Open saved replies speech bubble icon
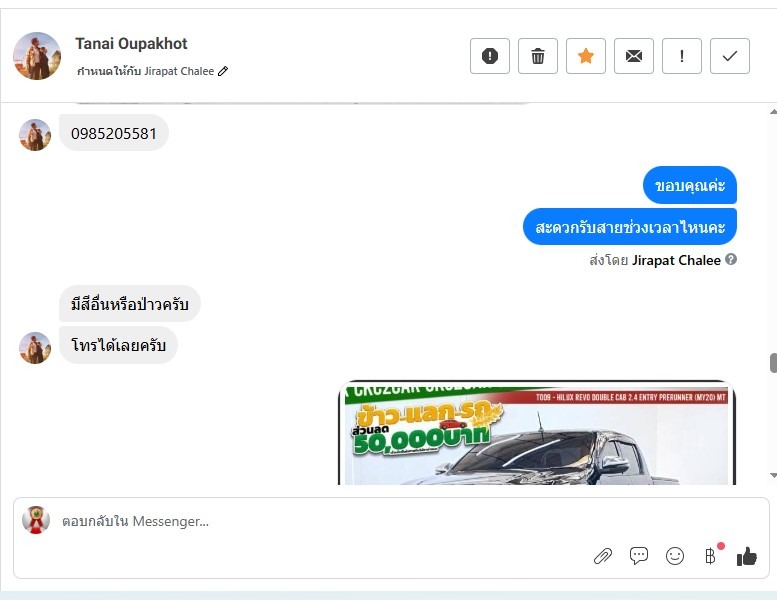Viewport: 777px width, 600px height. [x=639, y=556]
